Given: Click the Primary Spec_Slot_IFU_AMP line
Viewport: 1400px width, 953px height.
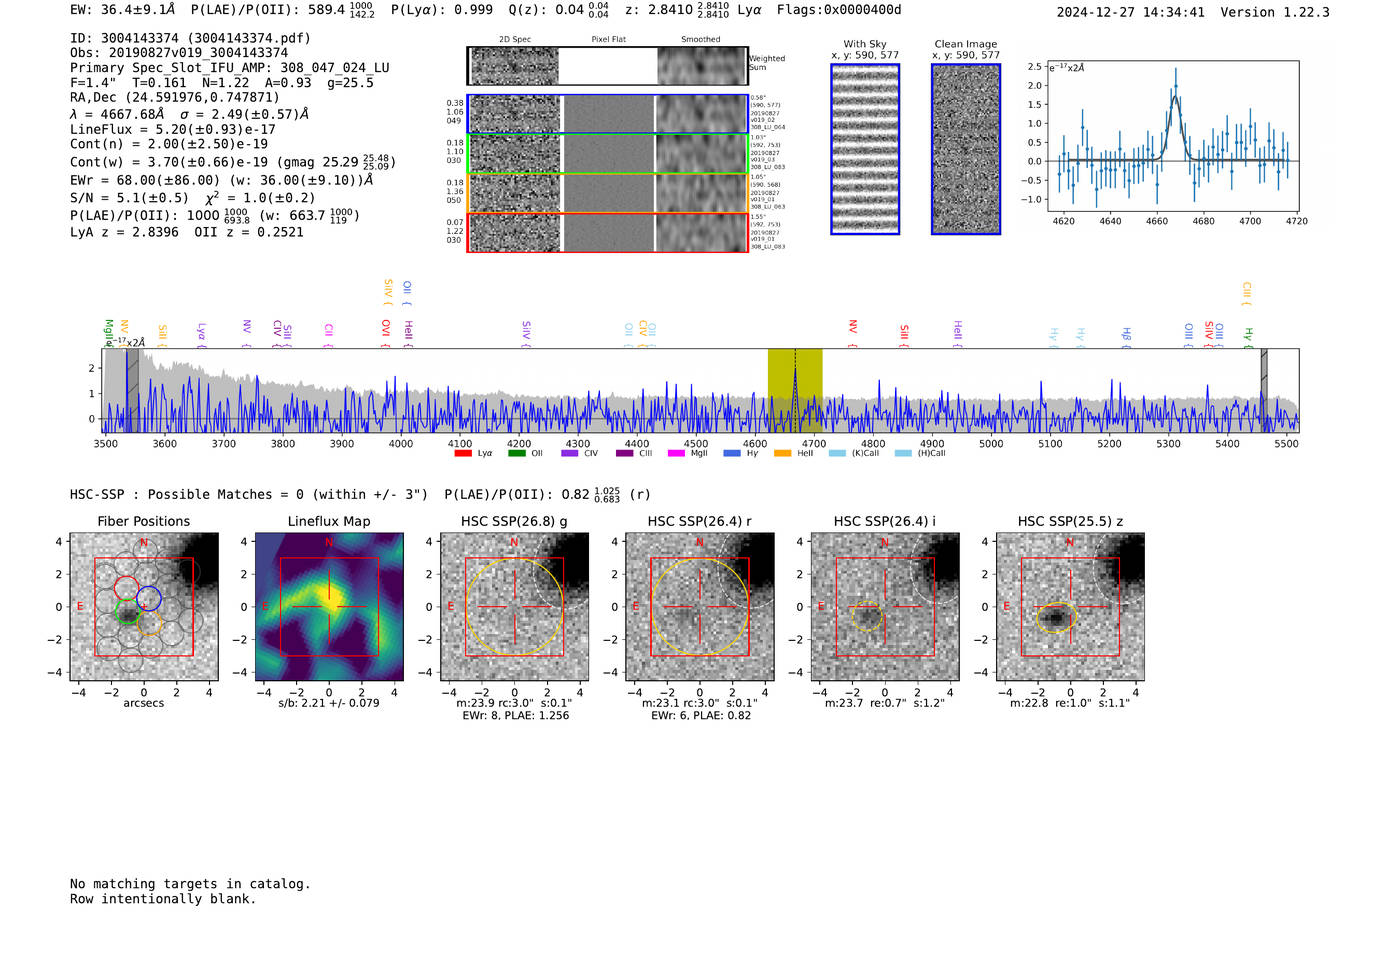Looking at the screenshot, I should pyautogui.click(x=230, y=68).
